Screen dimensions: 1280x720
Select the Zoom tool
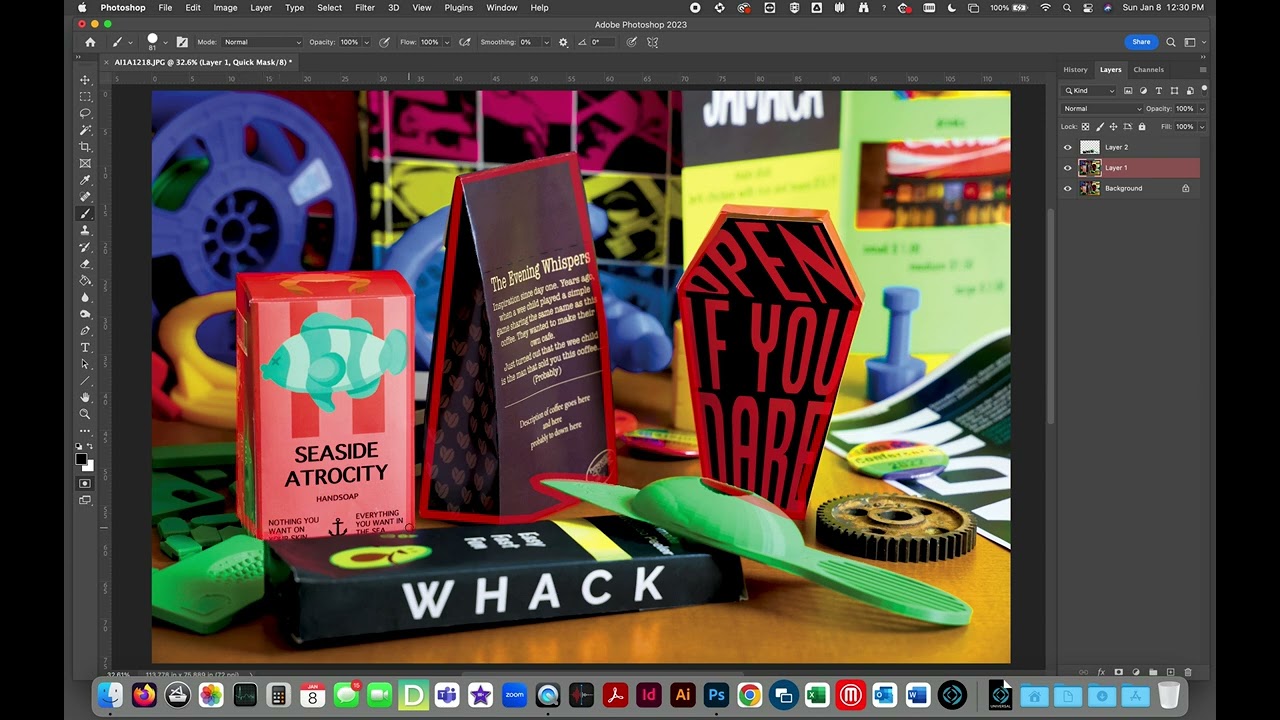85,414
